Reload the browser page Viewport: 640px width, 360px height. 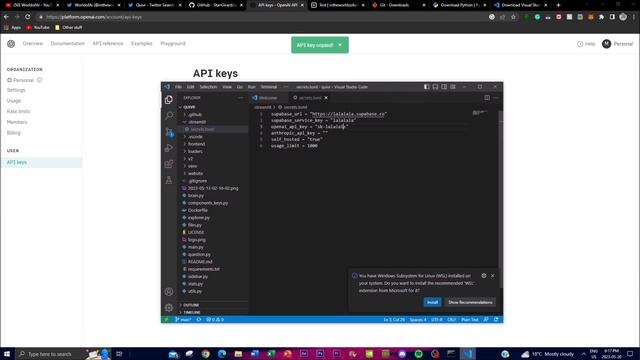(x=28, y=17)
